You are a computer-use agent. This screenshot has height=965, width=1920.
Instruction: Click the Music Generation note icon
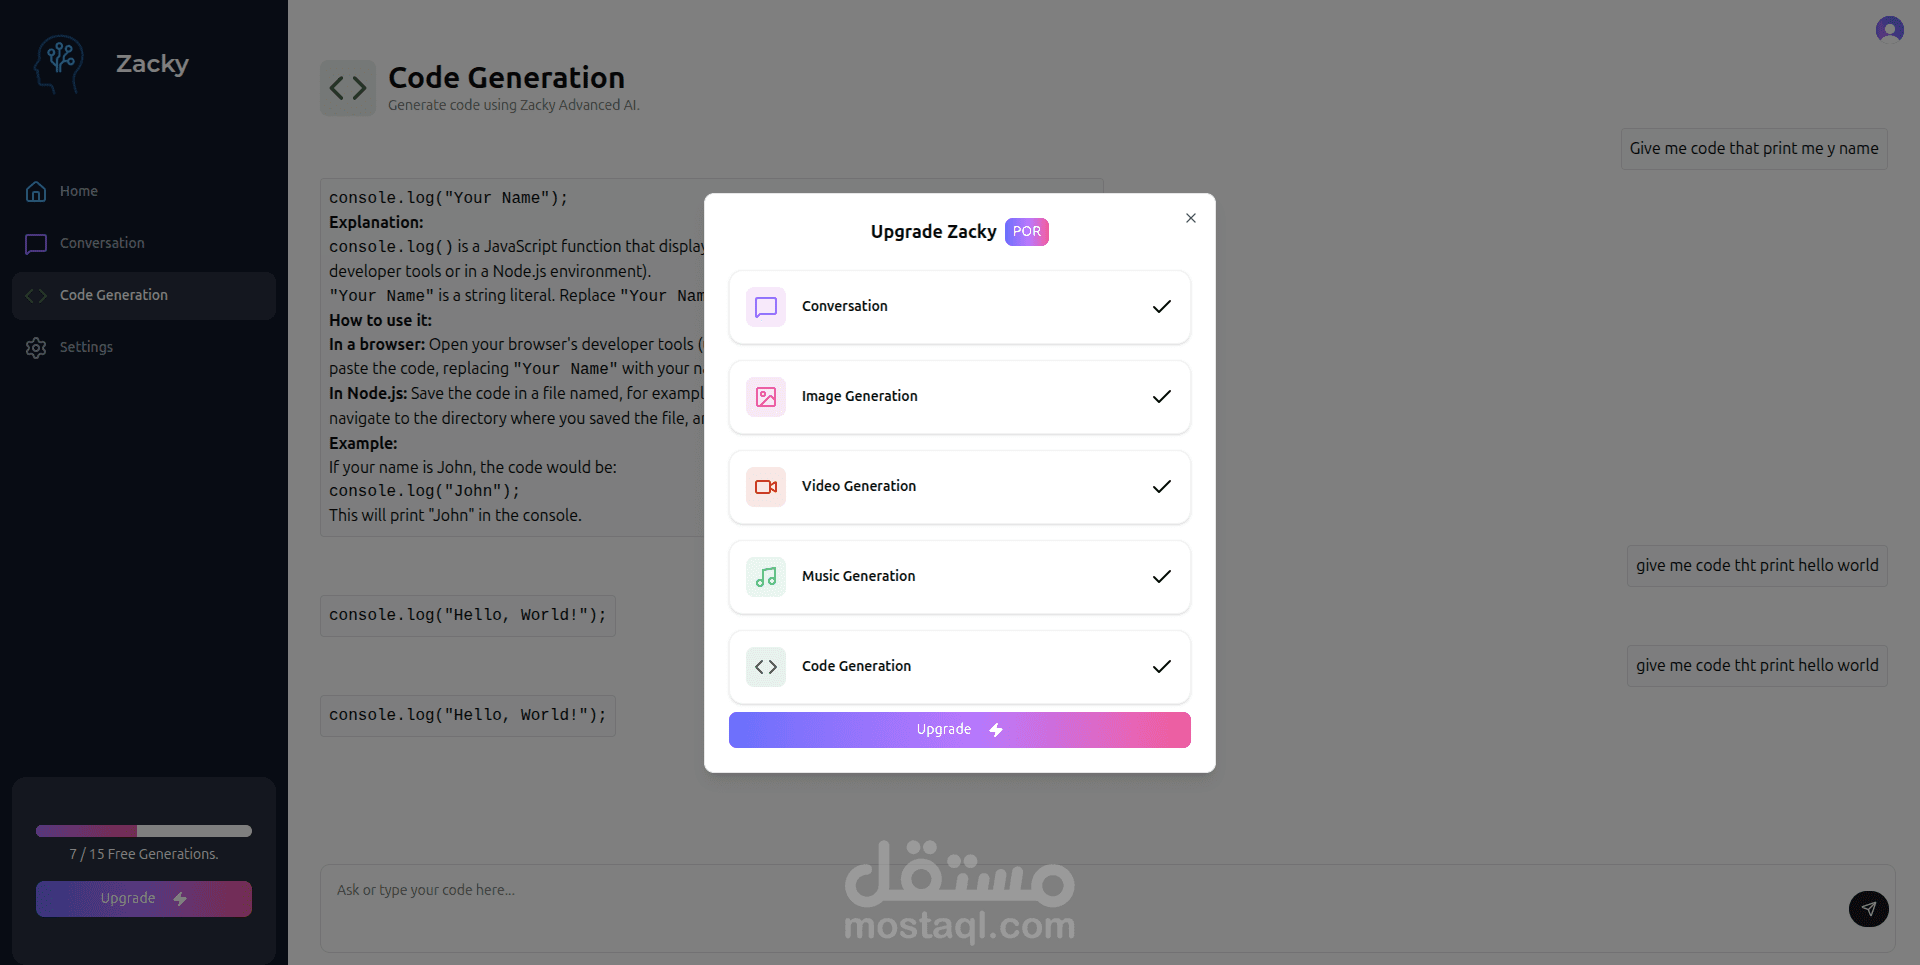coord(766,577)
